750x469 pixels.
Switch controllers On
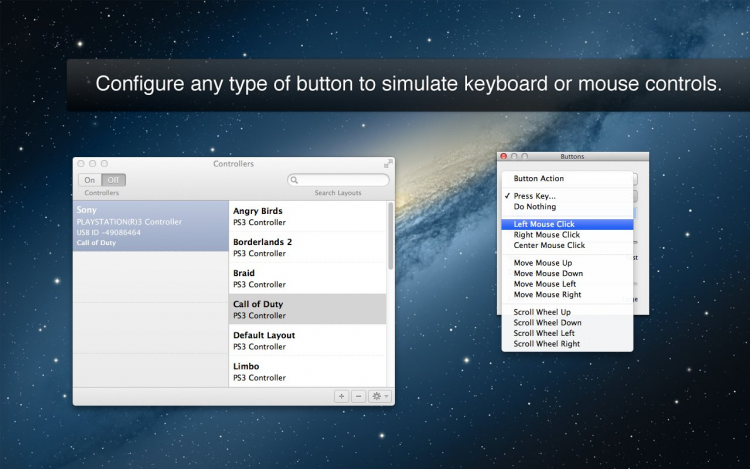(x=90, y=180)
